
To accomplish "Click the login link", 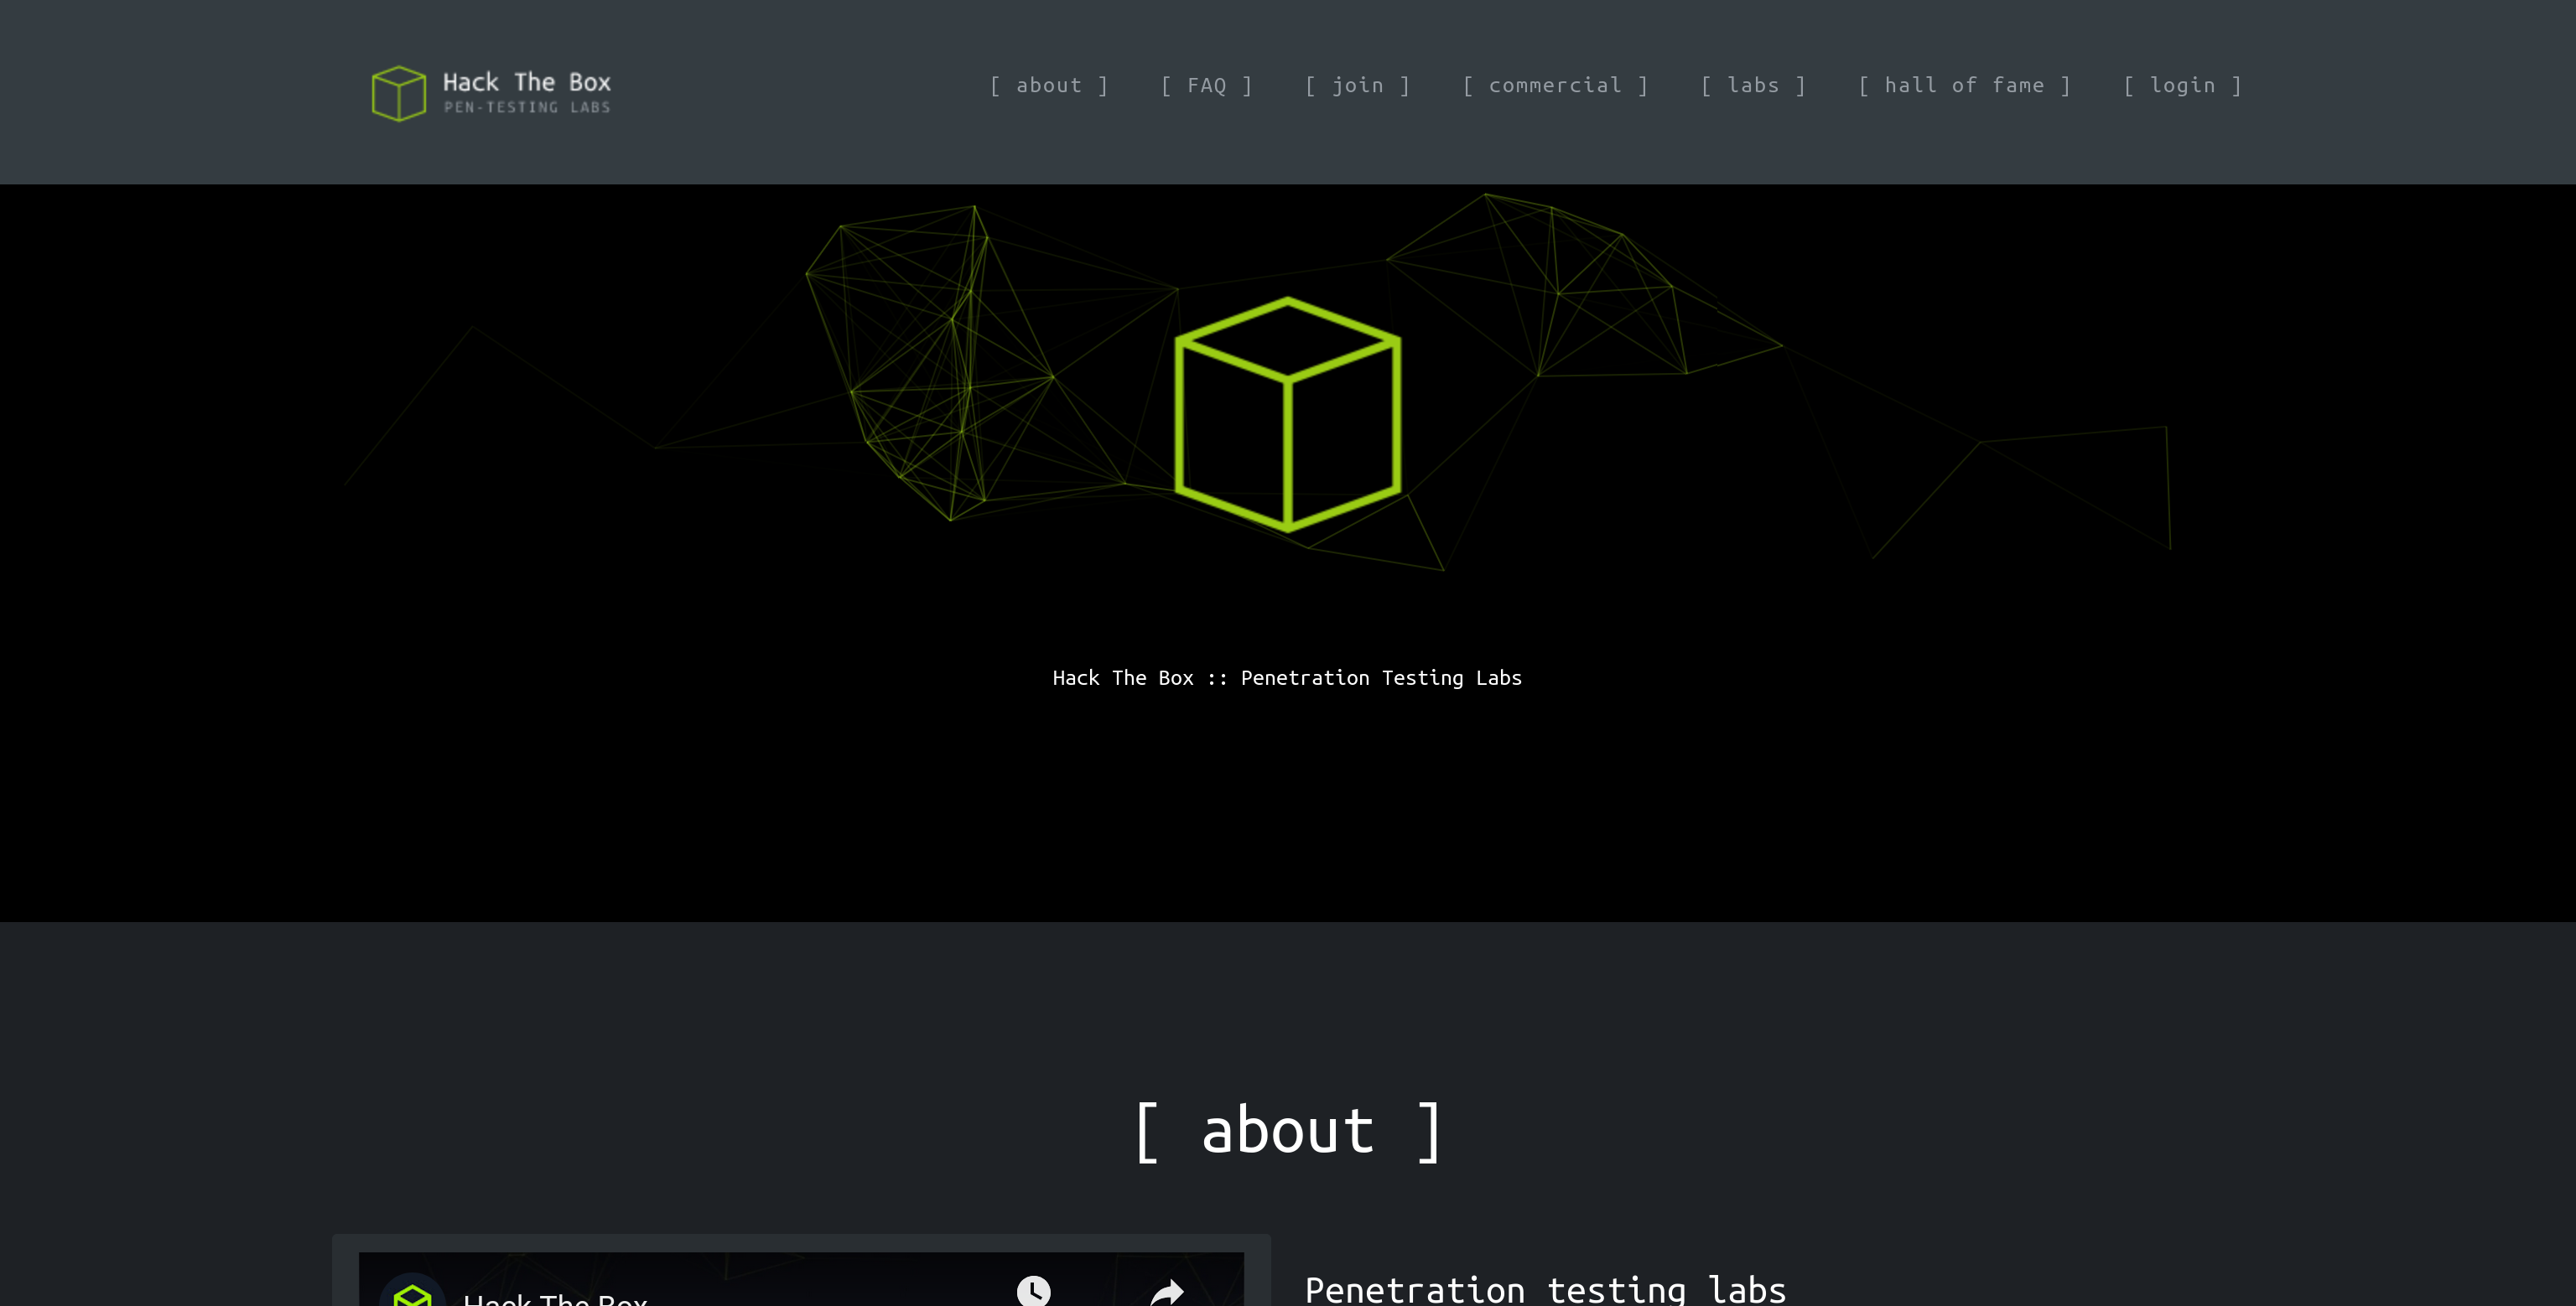I will coord(2182,86).
